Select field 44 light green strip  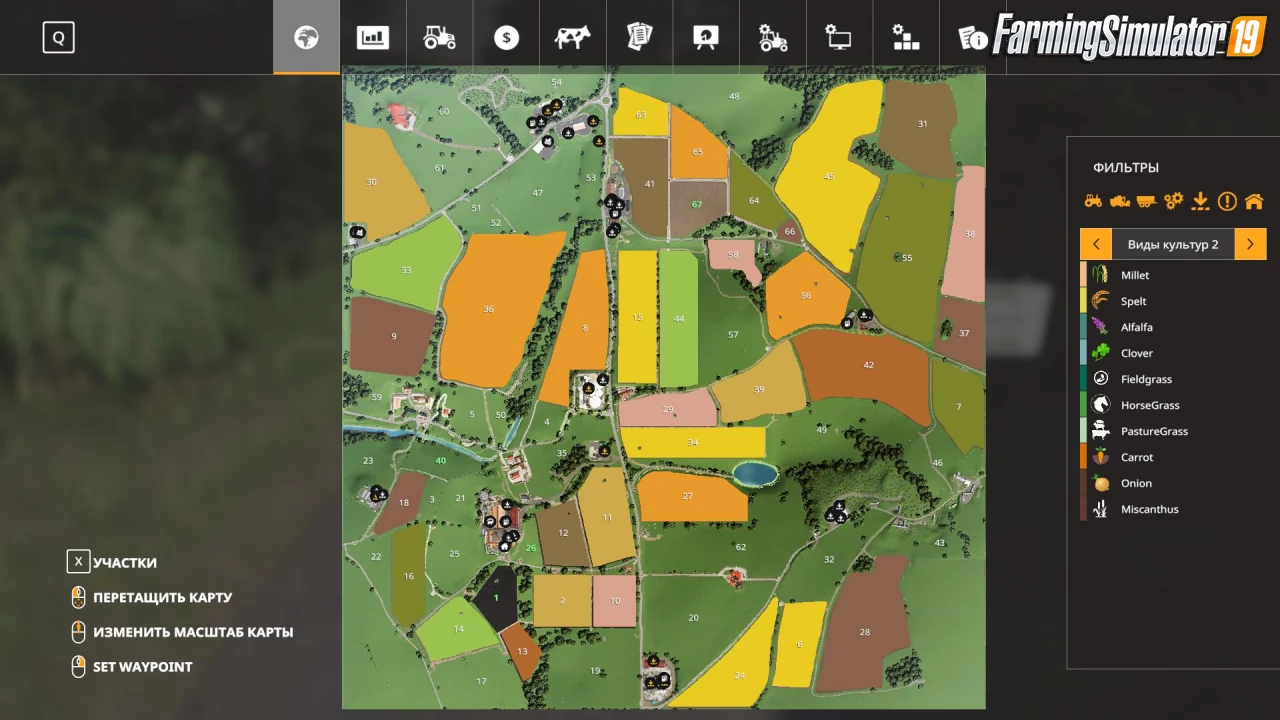(679, 318)
